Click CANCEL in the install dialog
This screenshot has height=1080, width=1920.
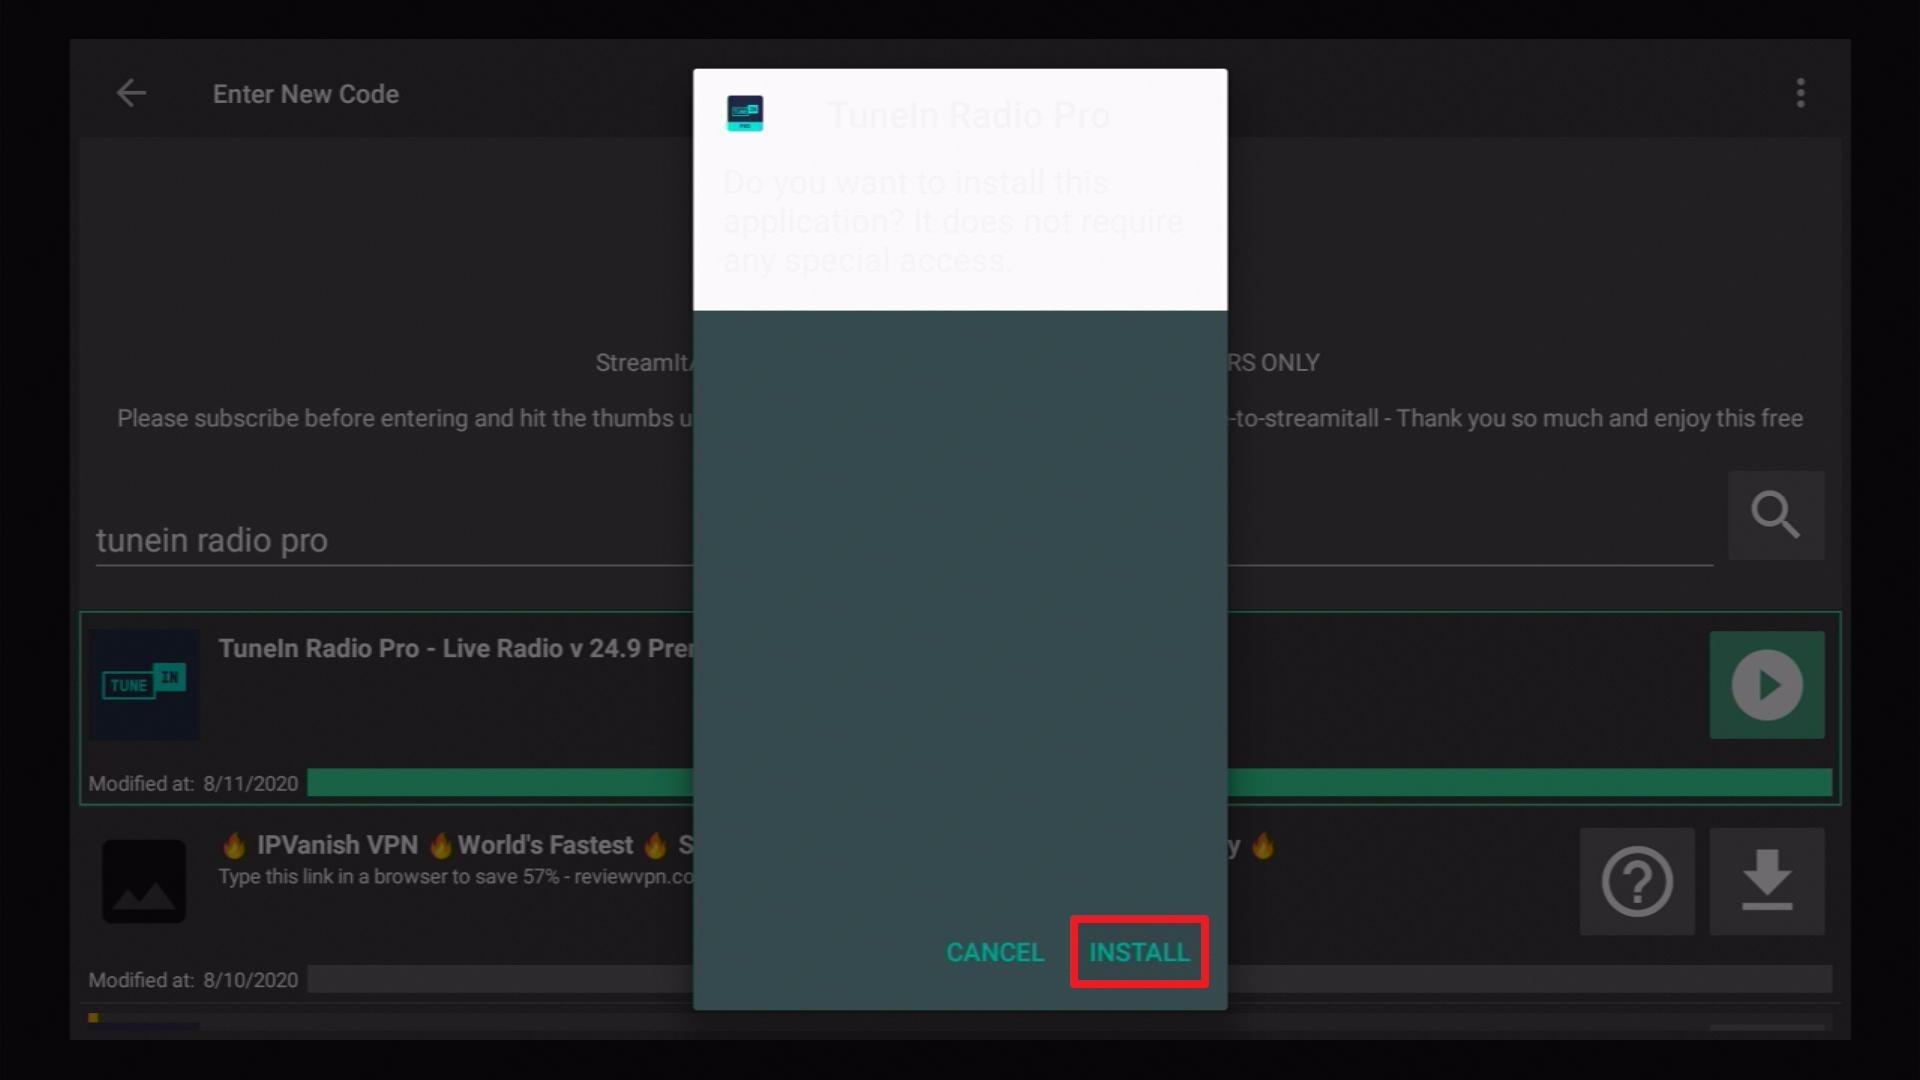(x=995, y=952)
